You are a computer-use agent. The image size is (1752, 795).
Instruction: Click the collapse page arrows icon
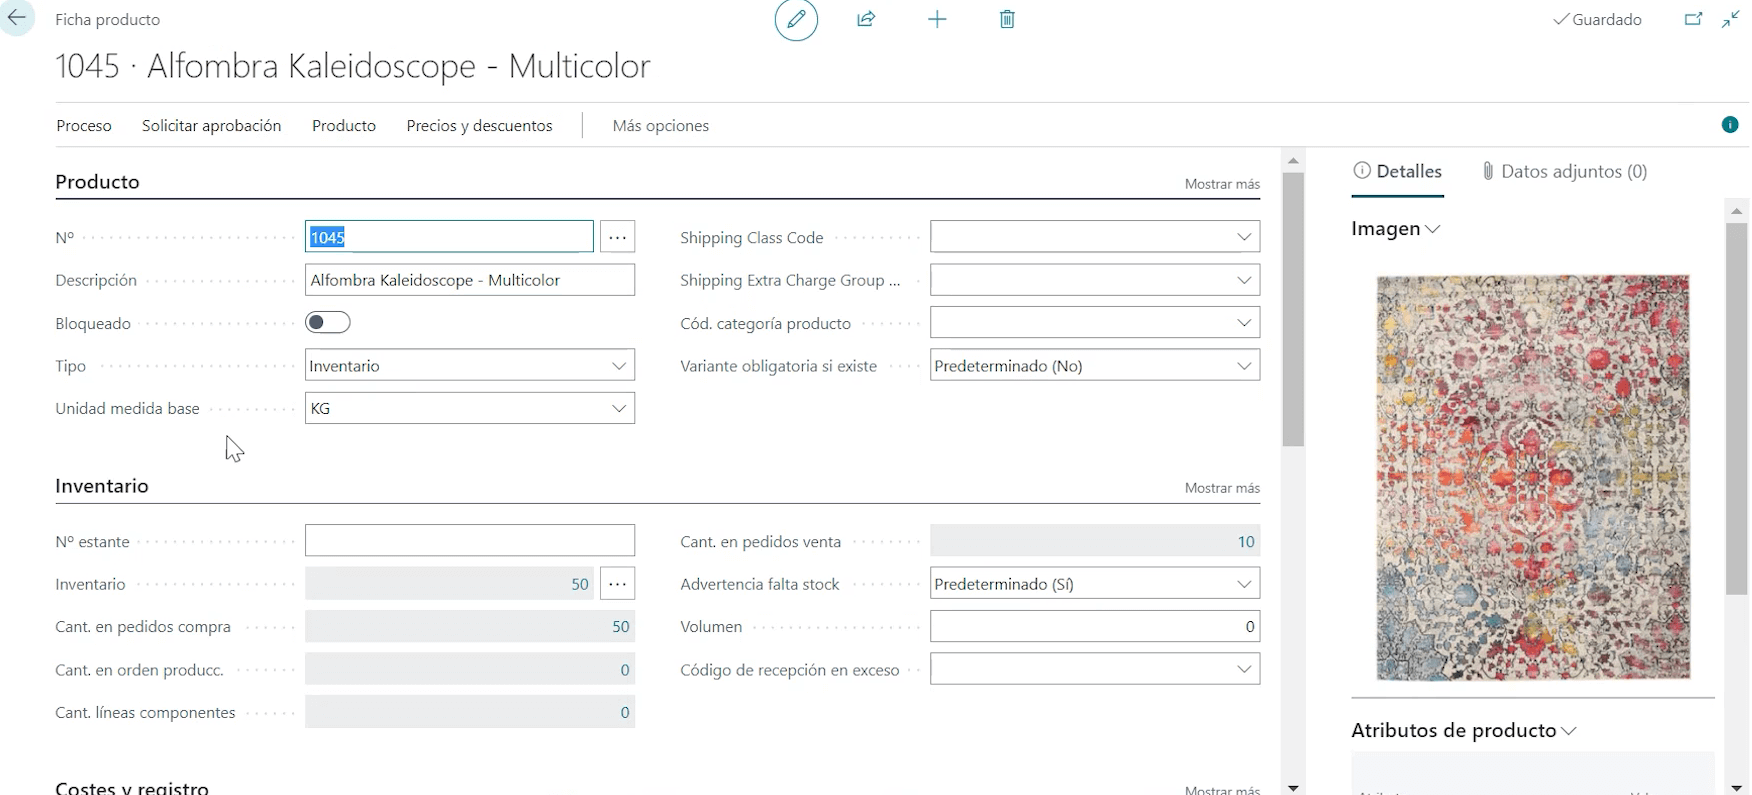(x=1731, y=20)
